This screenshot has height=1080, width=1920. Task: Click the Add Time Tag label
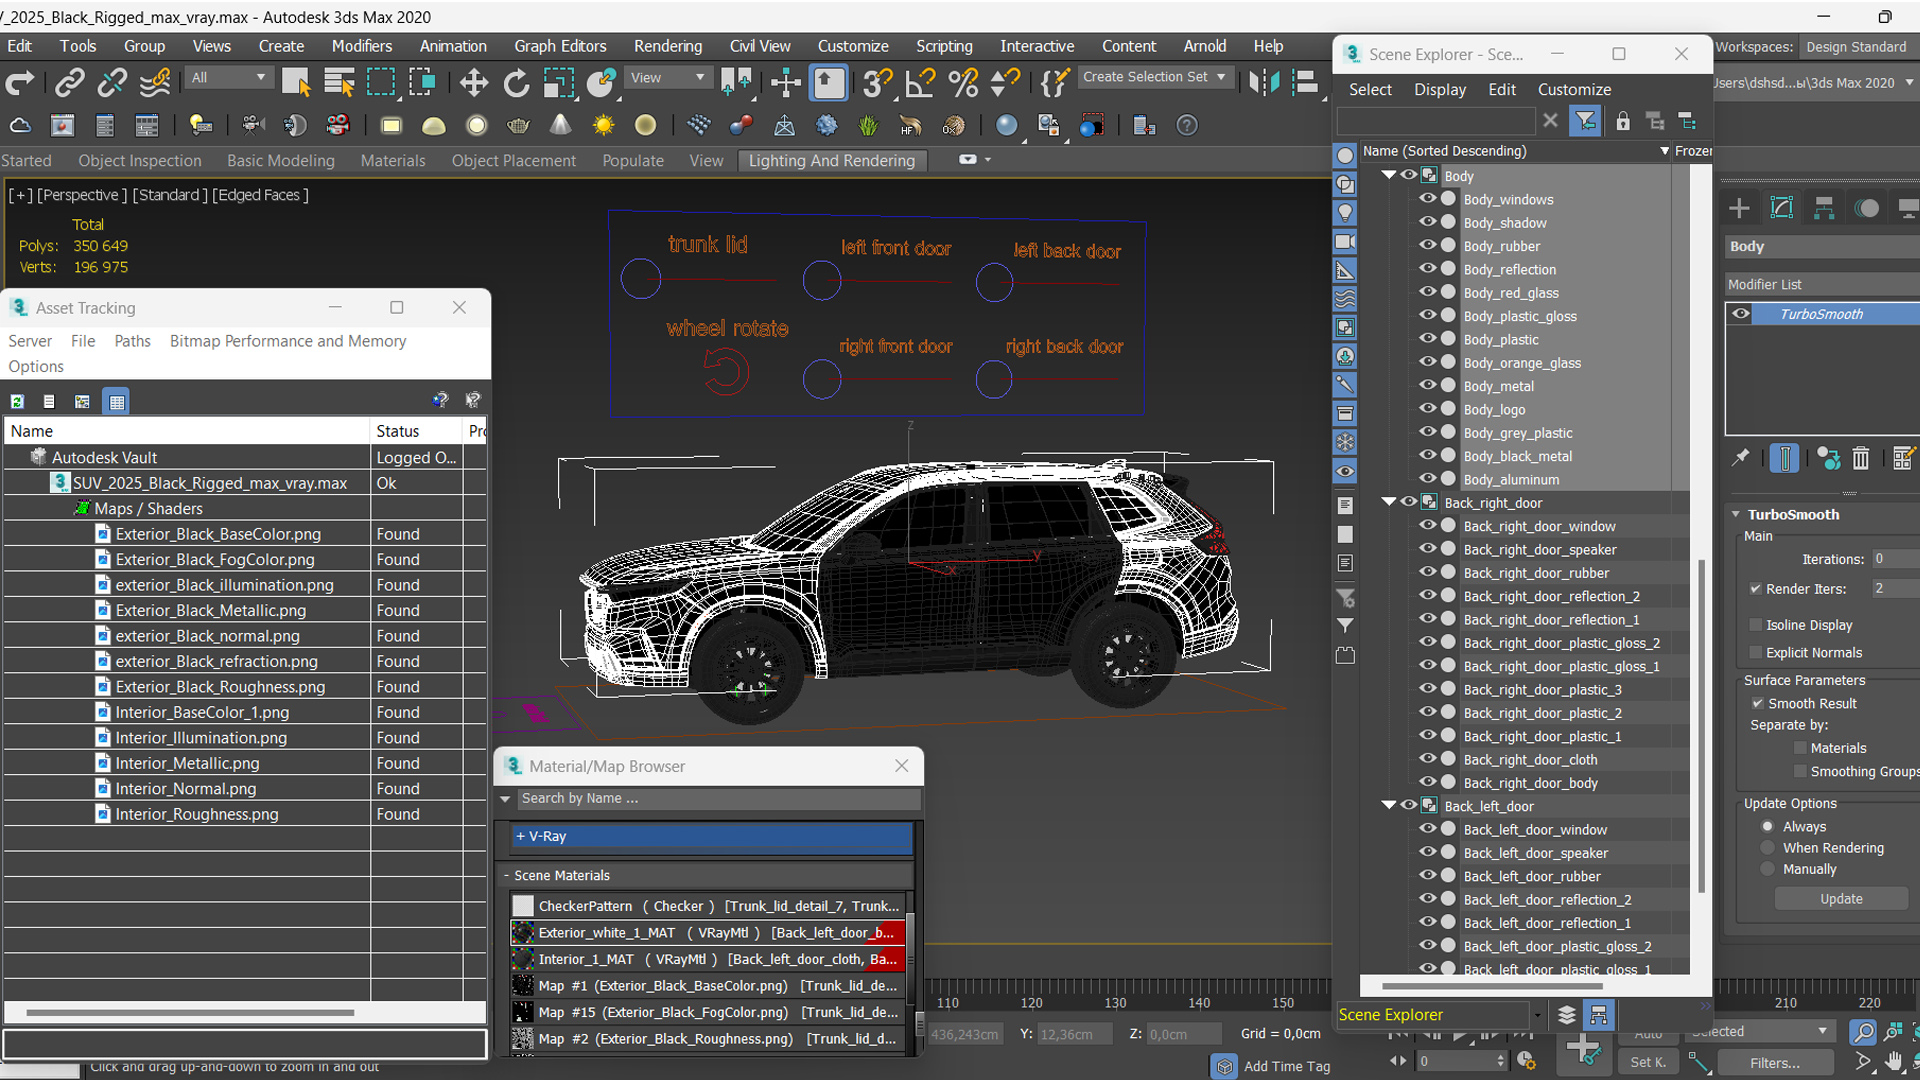click(x=1286, y=1066)
